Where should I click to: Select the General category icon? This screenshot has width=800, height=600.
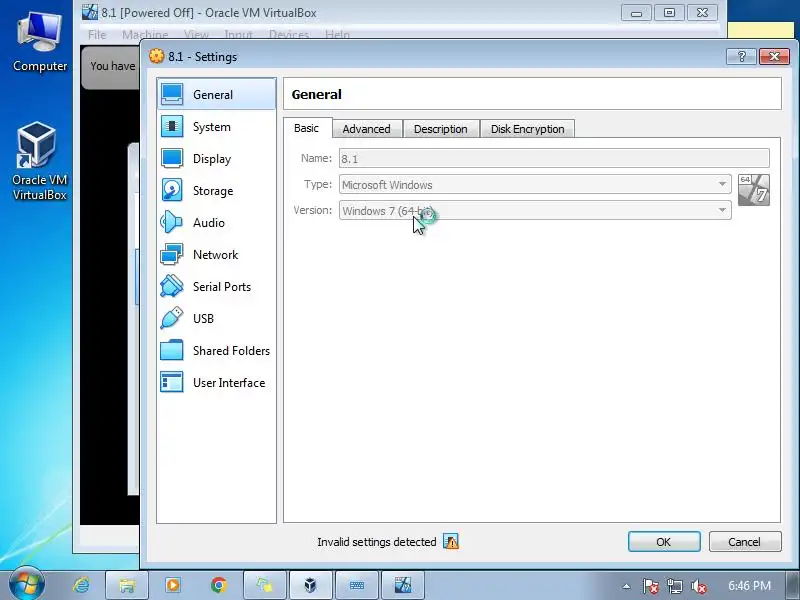[x=172, y=94]
